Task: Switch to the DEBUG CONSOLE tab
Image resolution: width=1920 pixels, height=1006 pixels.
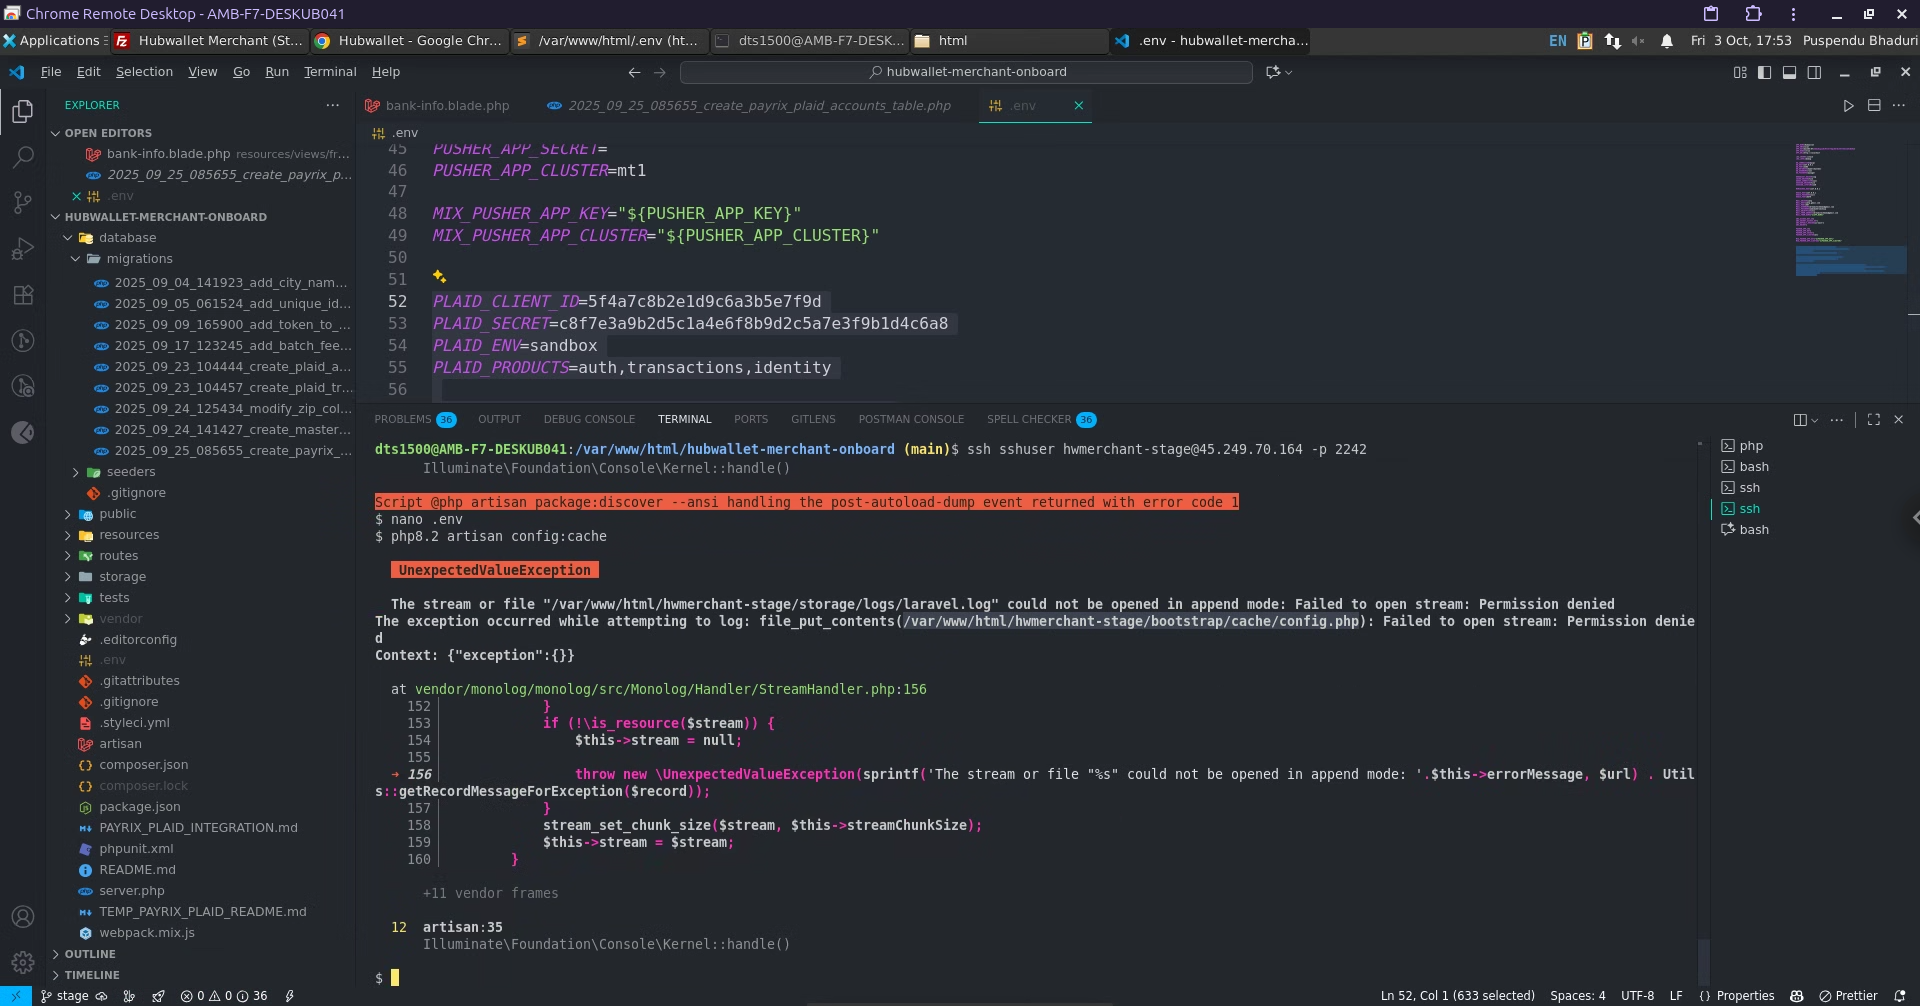Action: [589, 420]
